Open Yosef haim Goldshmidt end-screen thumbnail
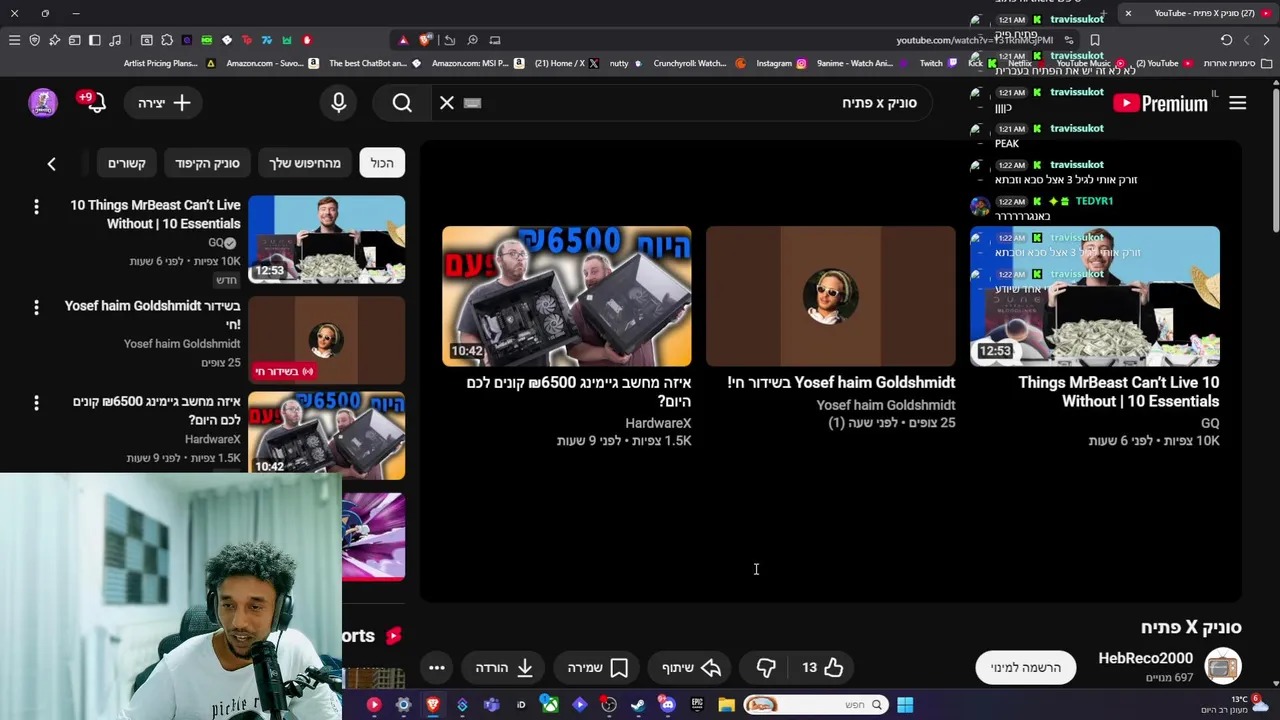 pyautogui.click(x=830, y=296)
